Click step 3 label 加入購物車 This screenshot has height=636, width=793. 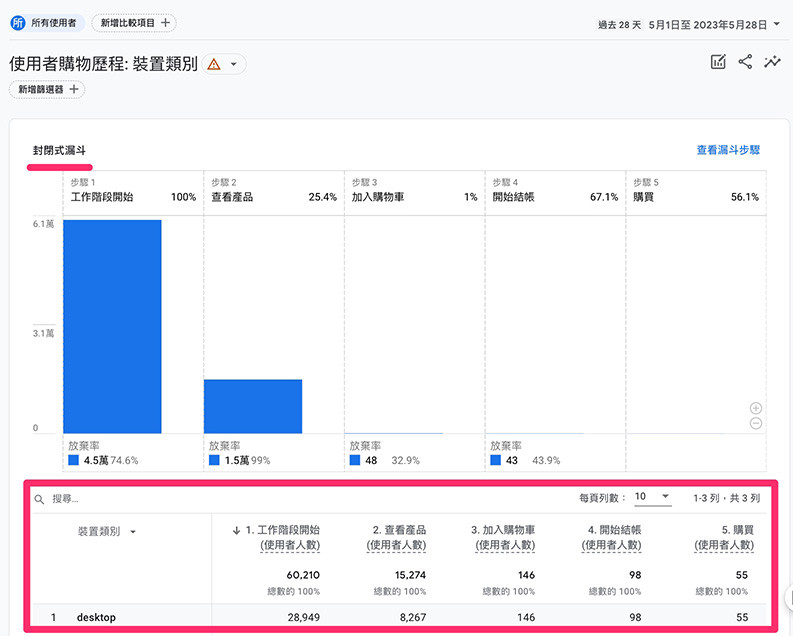pos(378,197)
